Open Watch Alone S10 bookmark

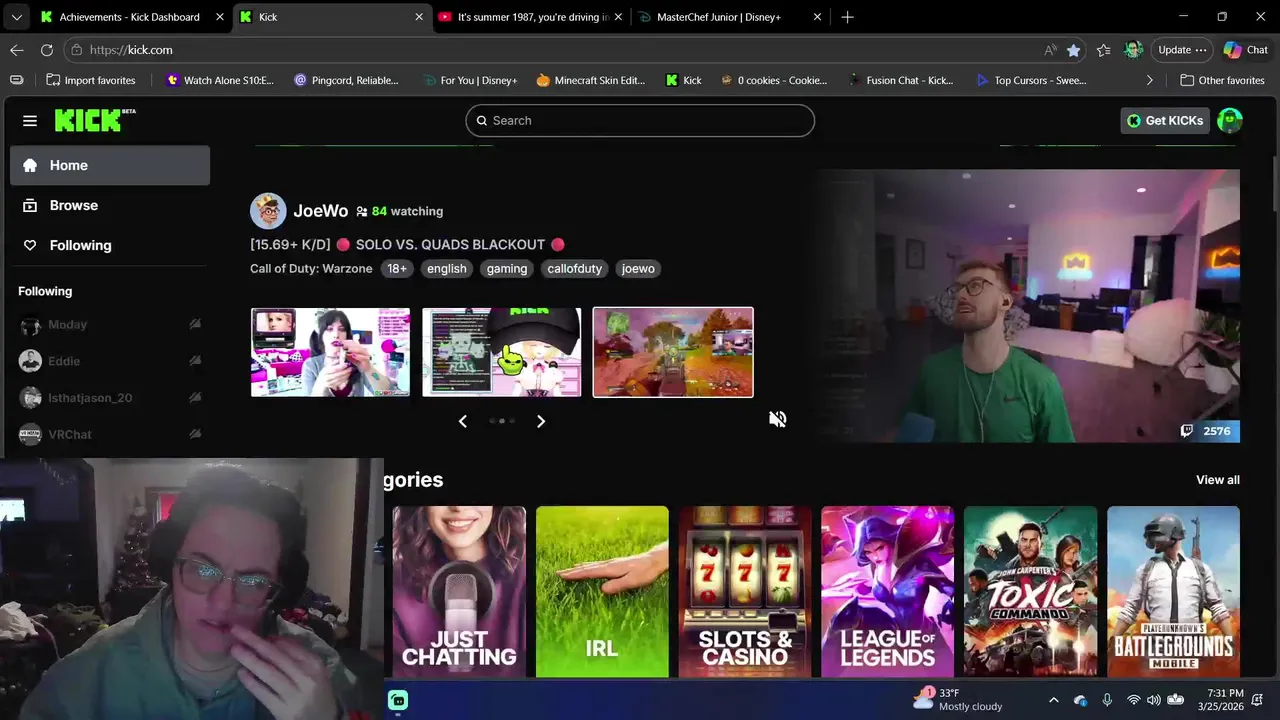[220, 80]
